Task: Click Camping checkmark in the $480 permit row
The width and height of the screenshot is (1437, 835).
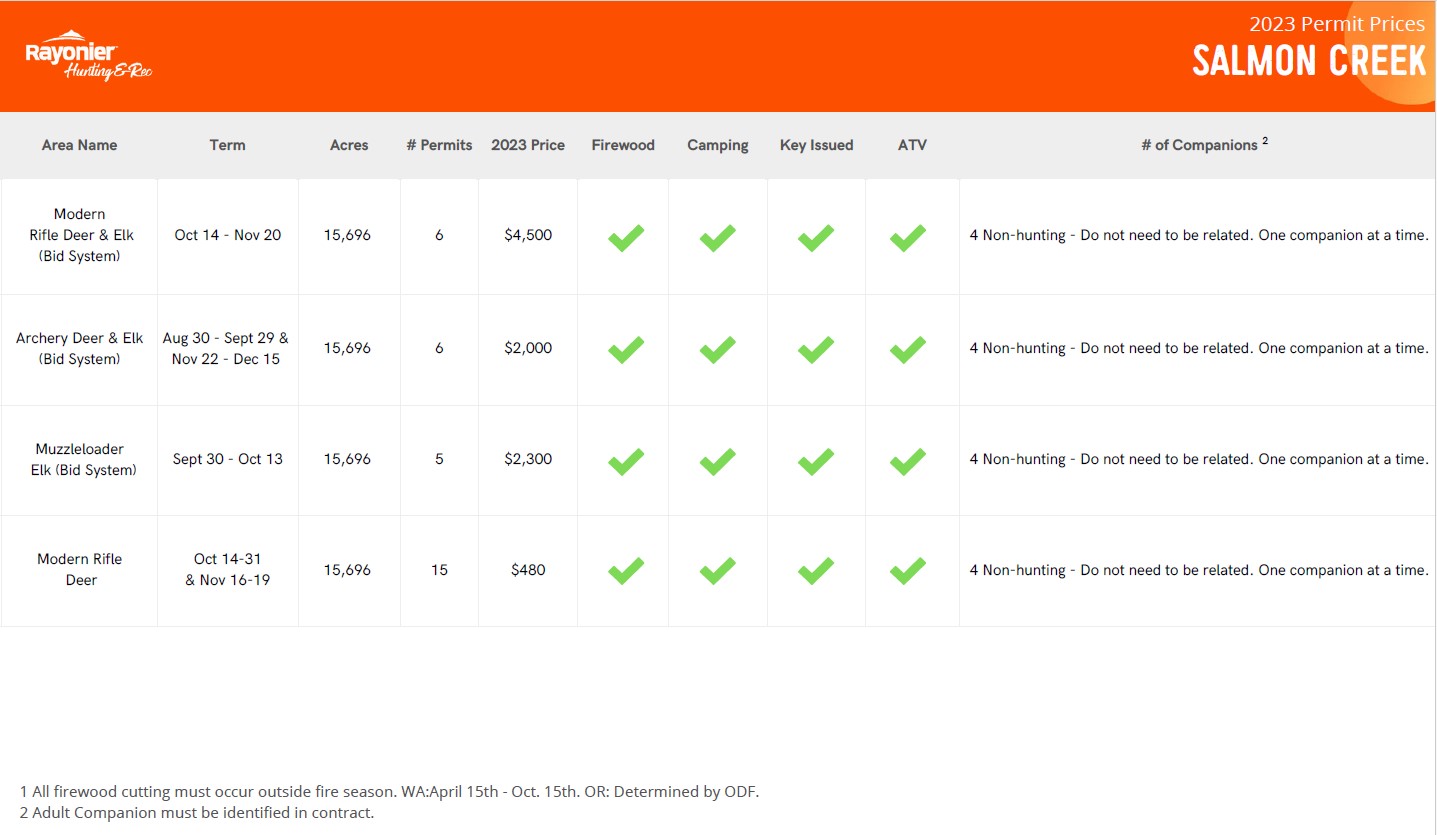Action: tap(717, 570)
